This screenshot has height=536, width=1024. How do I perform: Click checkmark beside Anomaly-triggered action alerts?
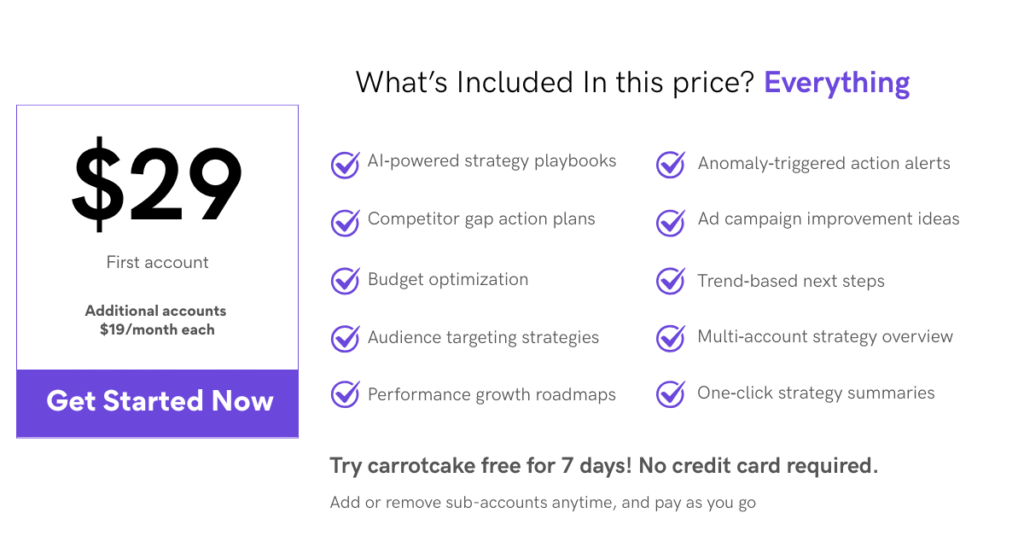[x=670, y=165]
